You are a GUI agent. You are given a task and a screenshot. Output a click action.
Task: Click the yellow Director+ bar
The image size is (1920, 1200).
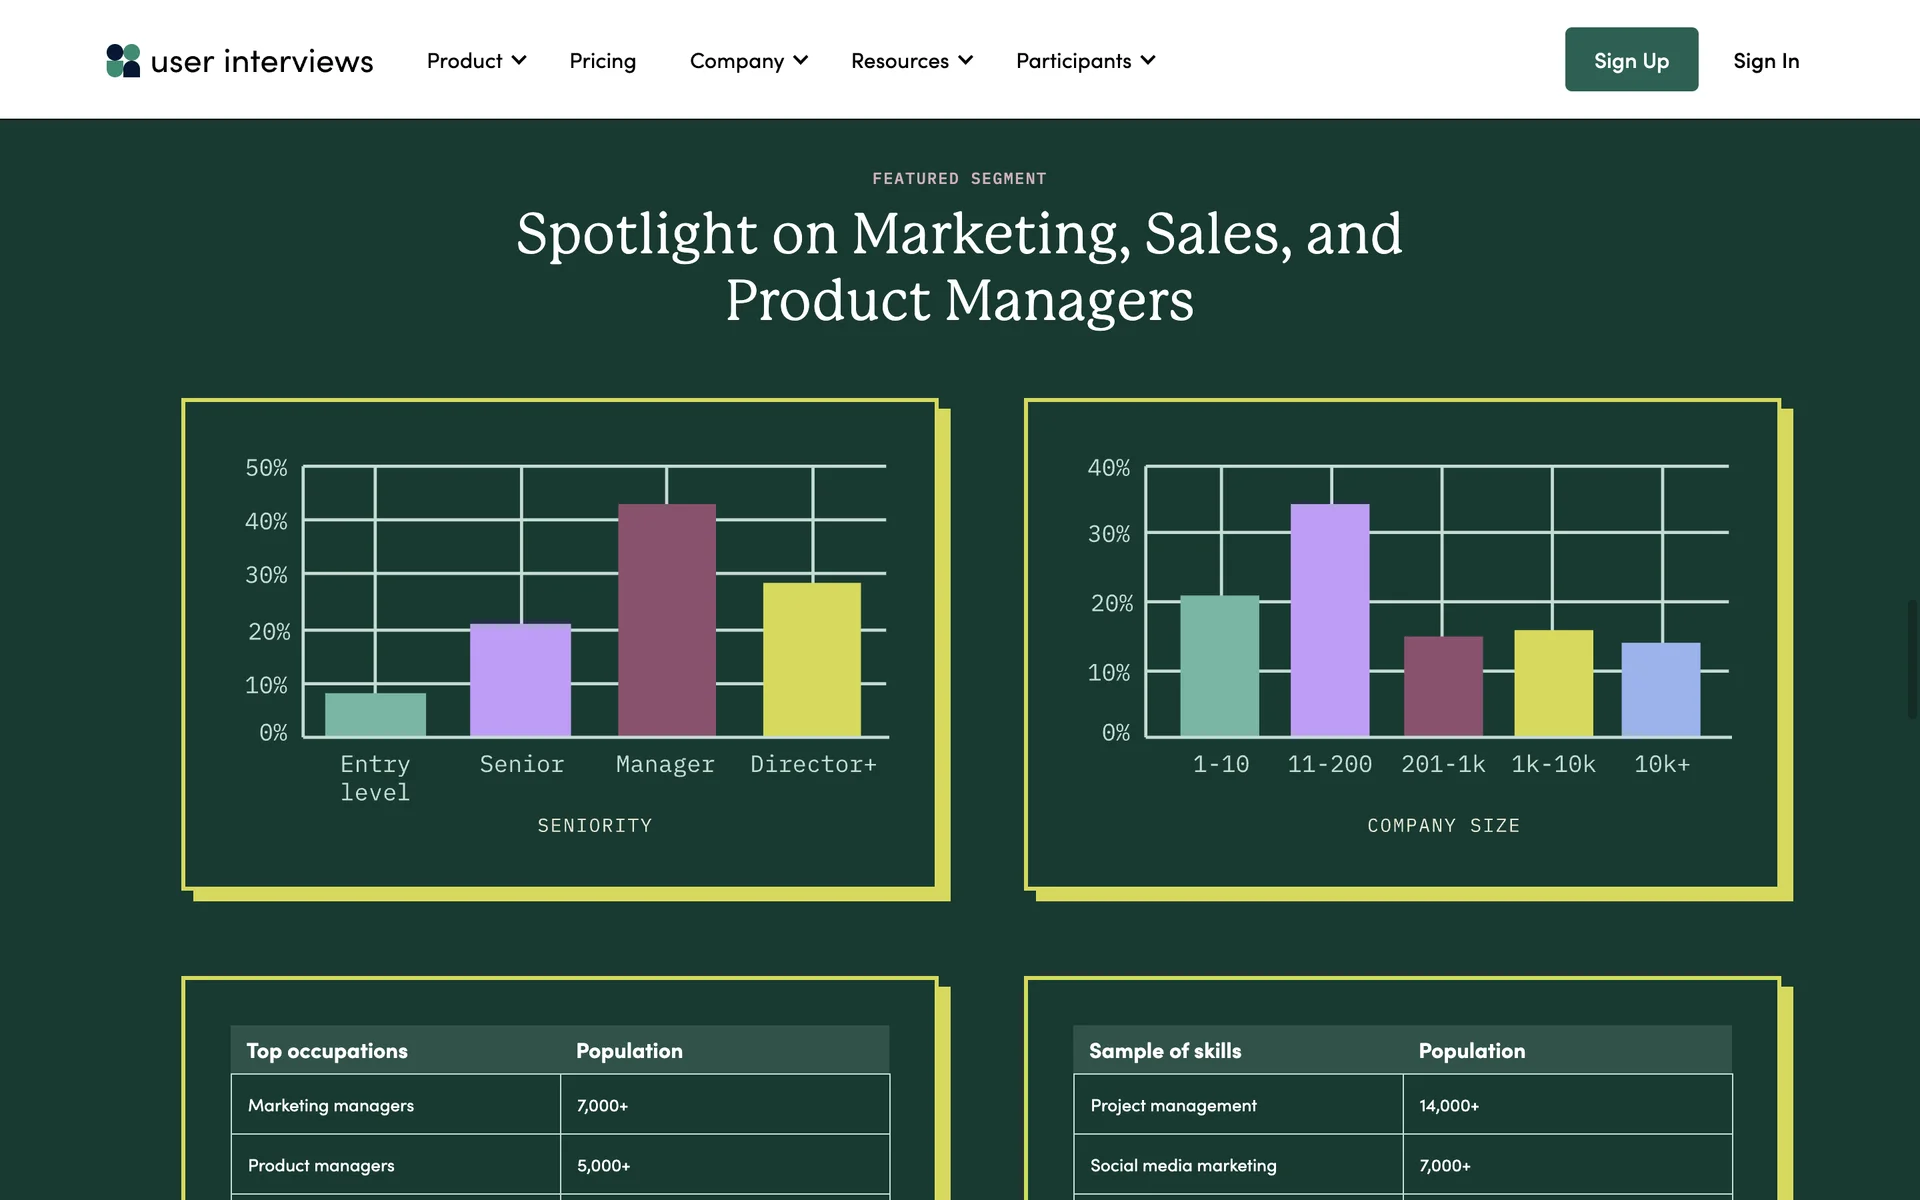coord(811,660)
